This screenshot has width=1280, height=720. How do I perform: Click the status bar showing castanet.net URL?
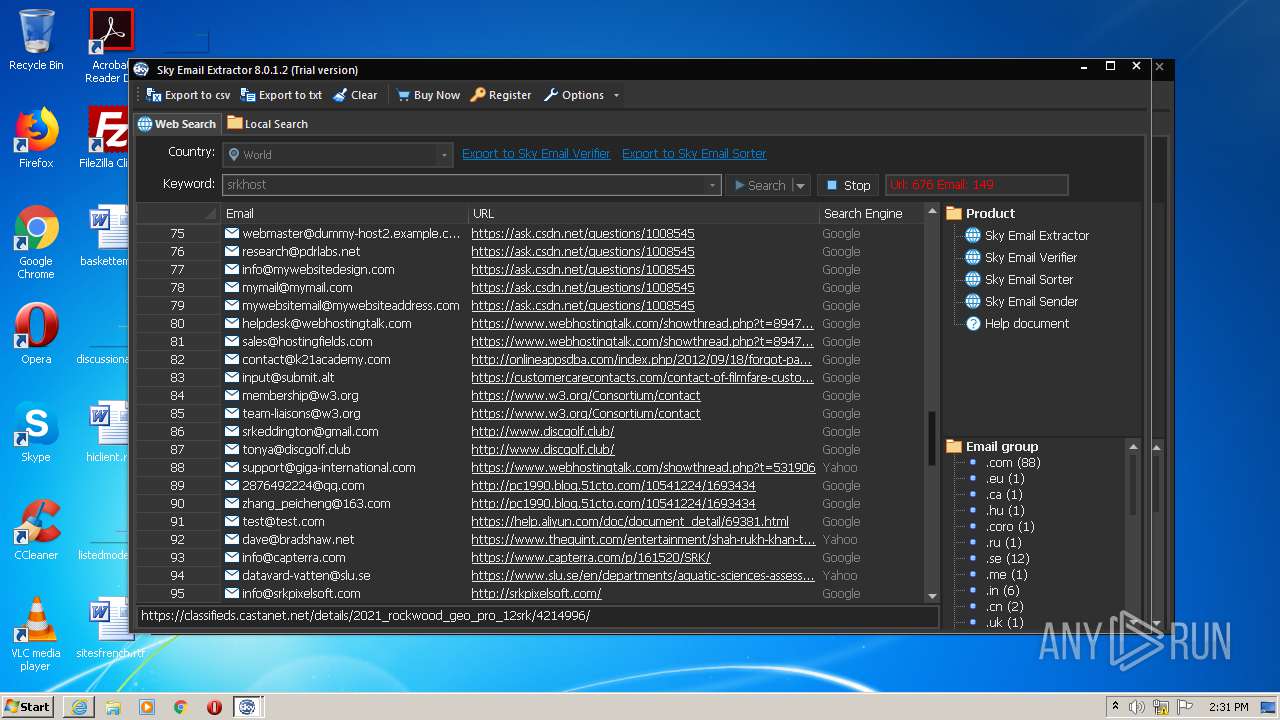click(x=537, y=615)
